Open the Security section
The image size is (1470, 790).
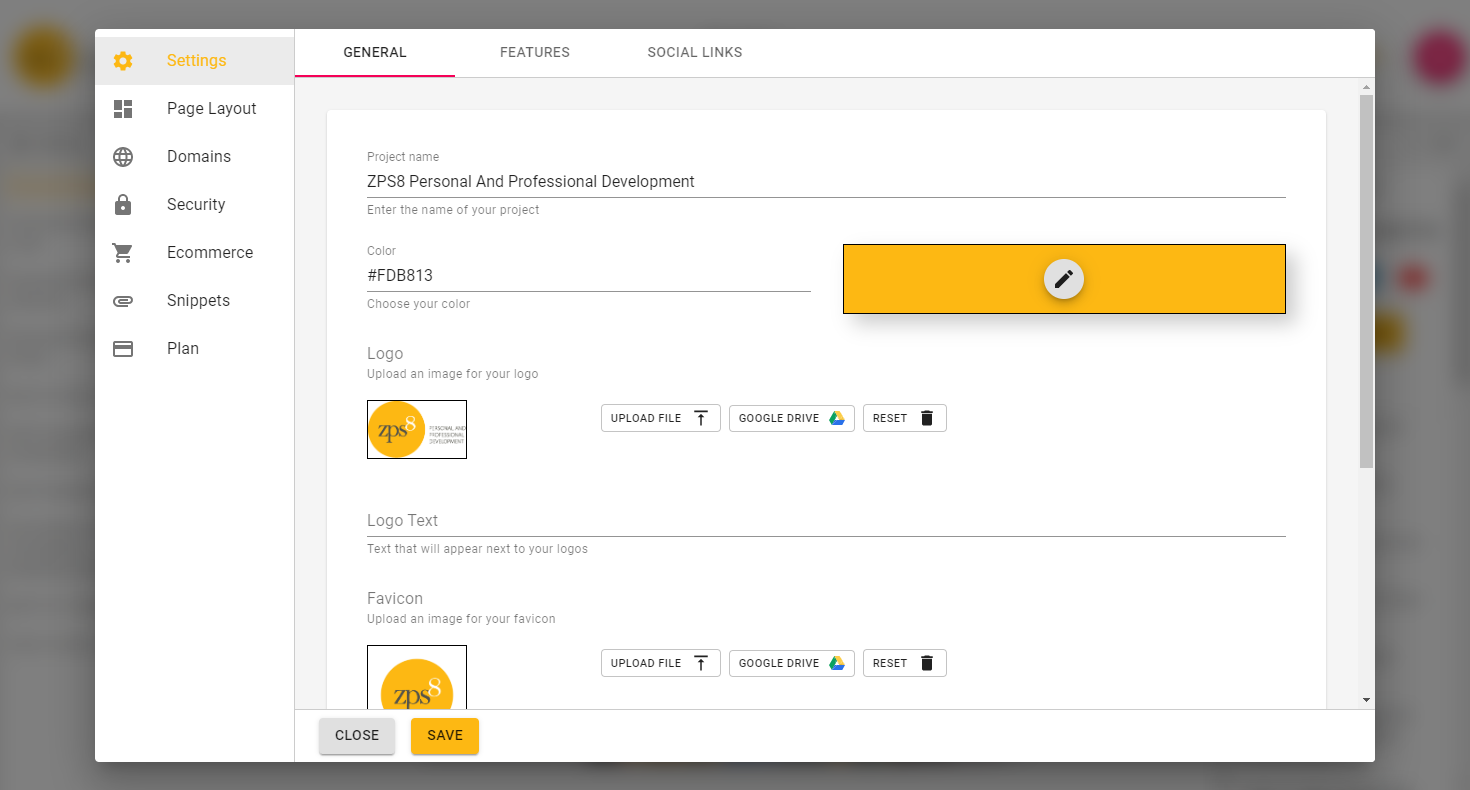(x=195, y=205)
